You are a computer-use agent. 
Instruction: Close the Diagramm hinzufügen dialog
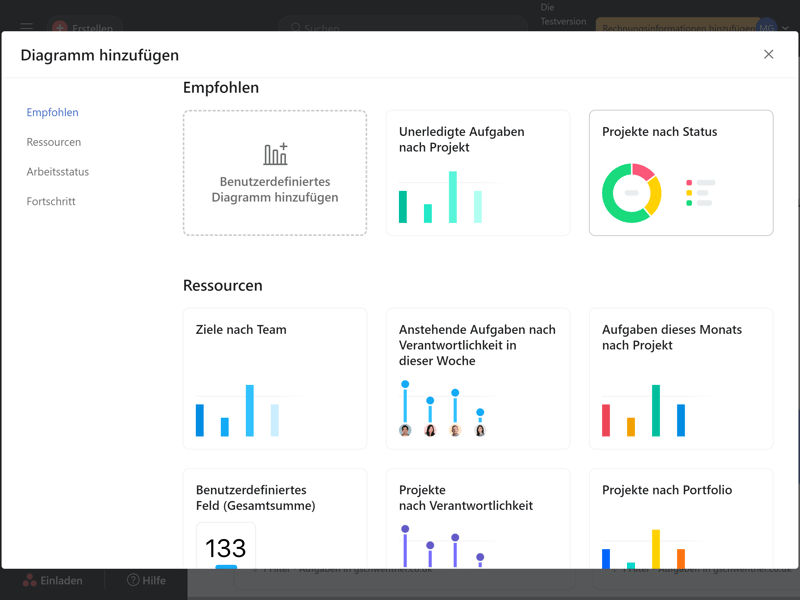coord(768,54)
